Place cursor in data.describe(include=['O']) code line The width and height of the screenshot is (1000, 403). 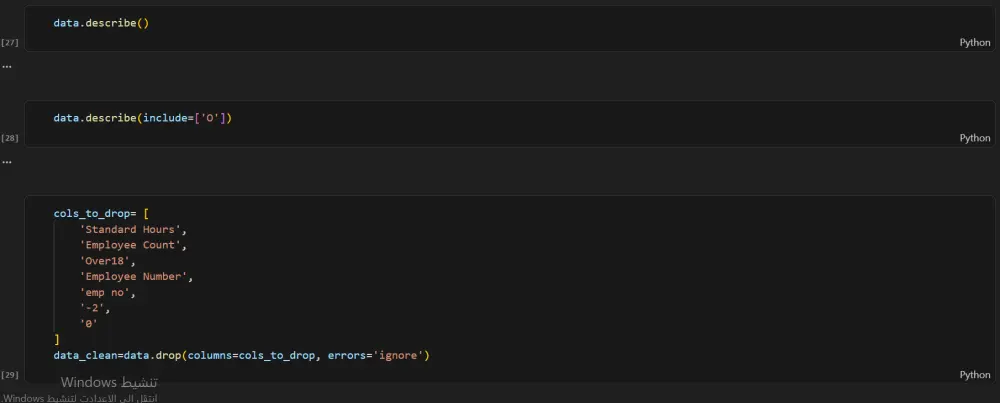[x=142, y=119]
